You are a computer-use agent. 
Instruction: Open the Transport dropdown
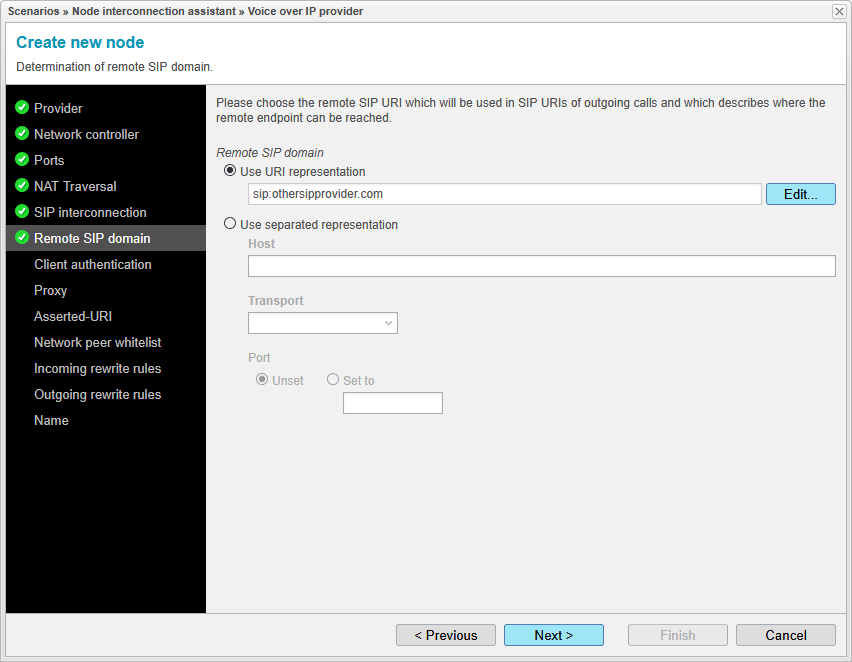pyautogui.click(x=322, y=323)
